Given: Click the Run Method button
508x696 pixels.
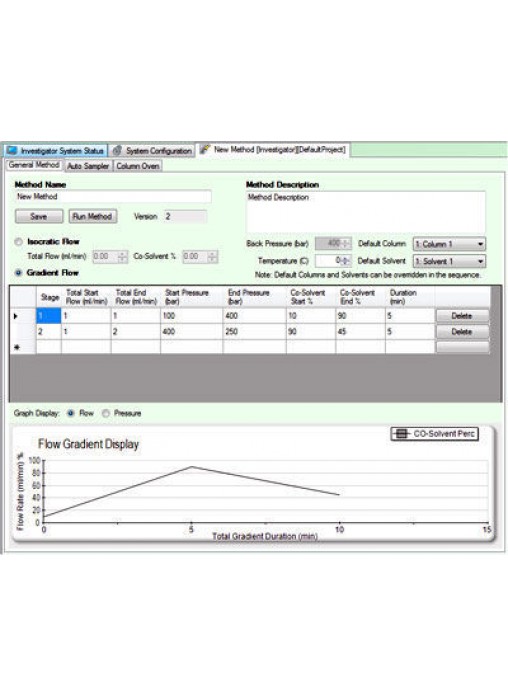Looking at the screenshot, I should pos(93,217).
